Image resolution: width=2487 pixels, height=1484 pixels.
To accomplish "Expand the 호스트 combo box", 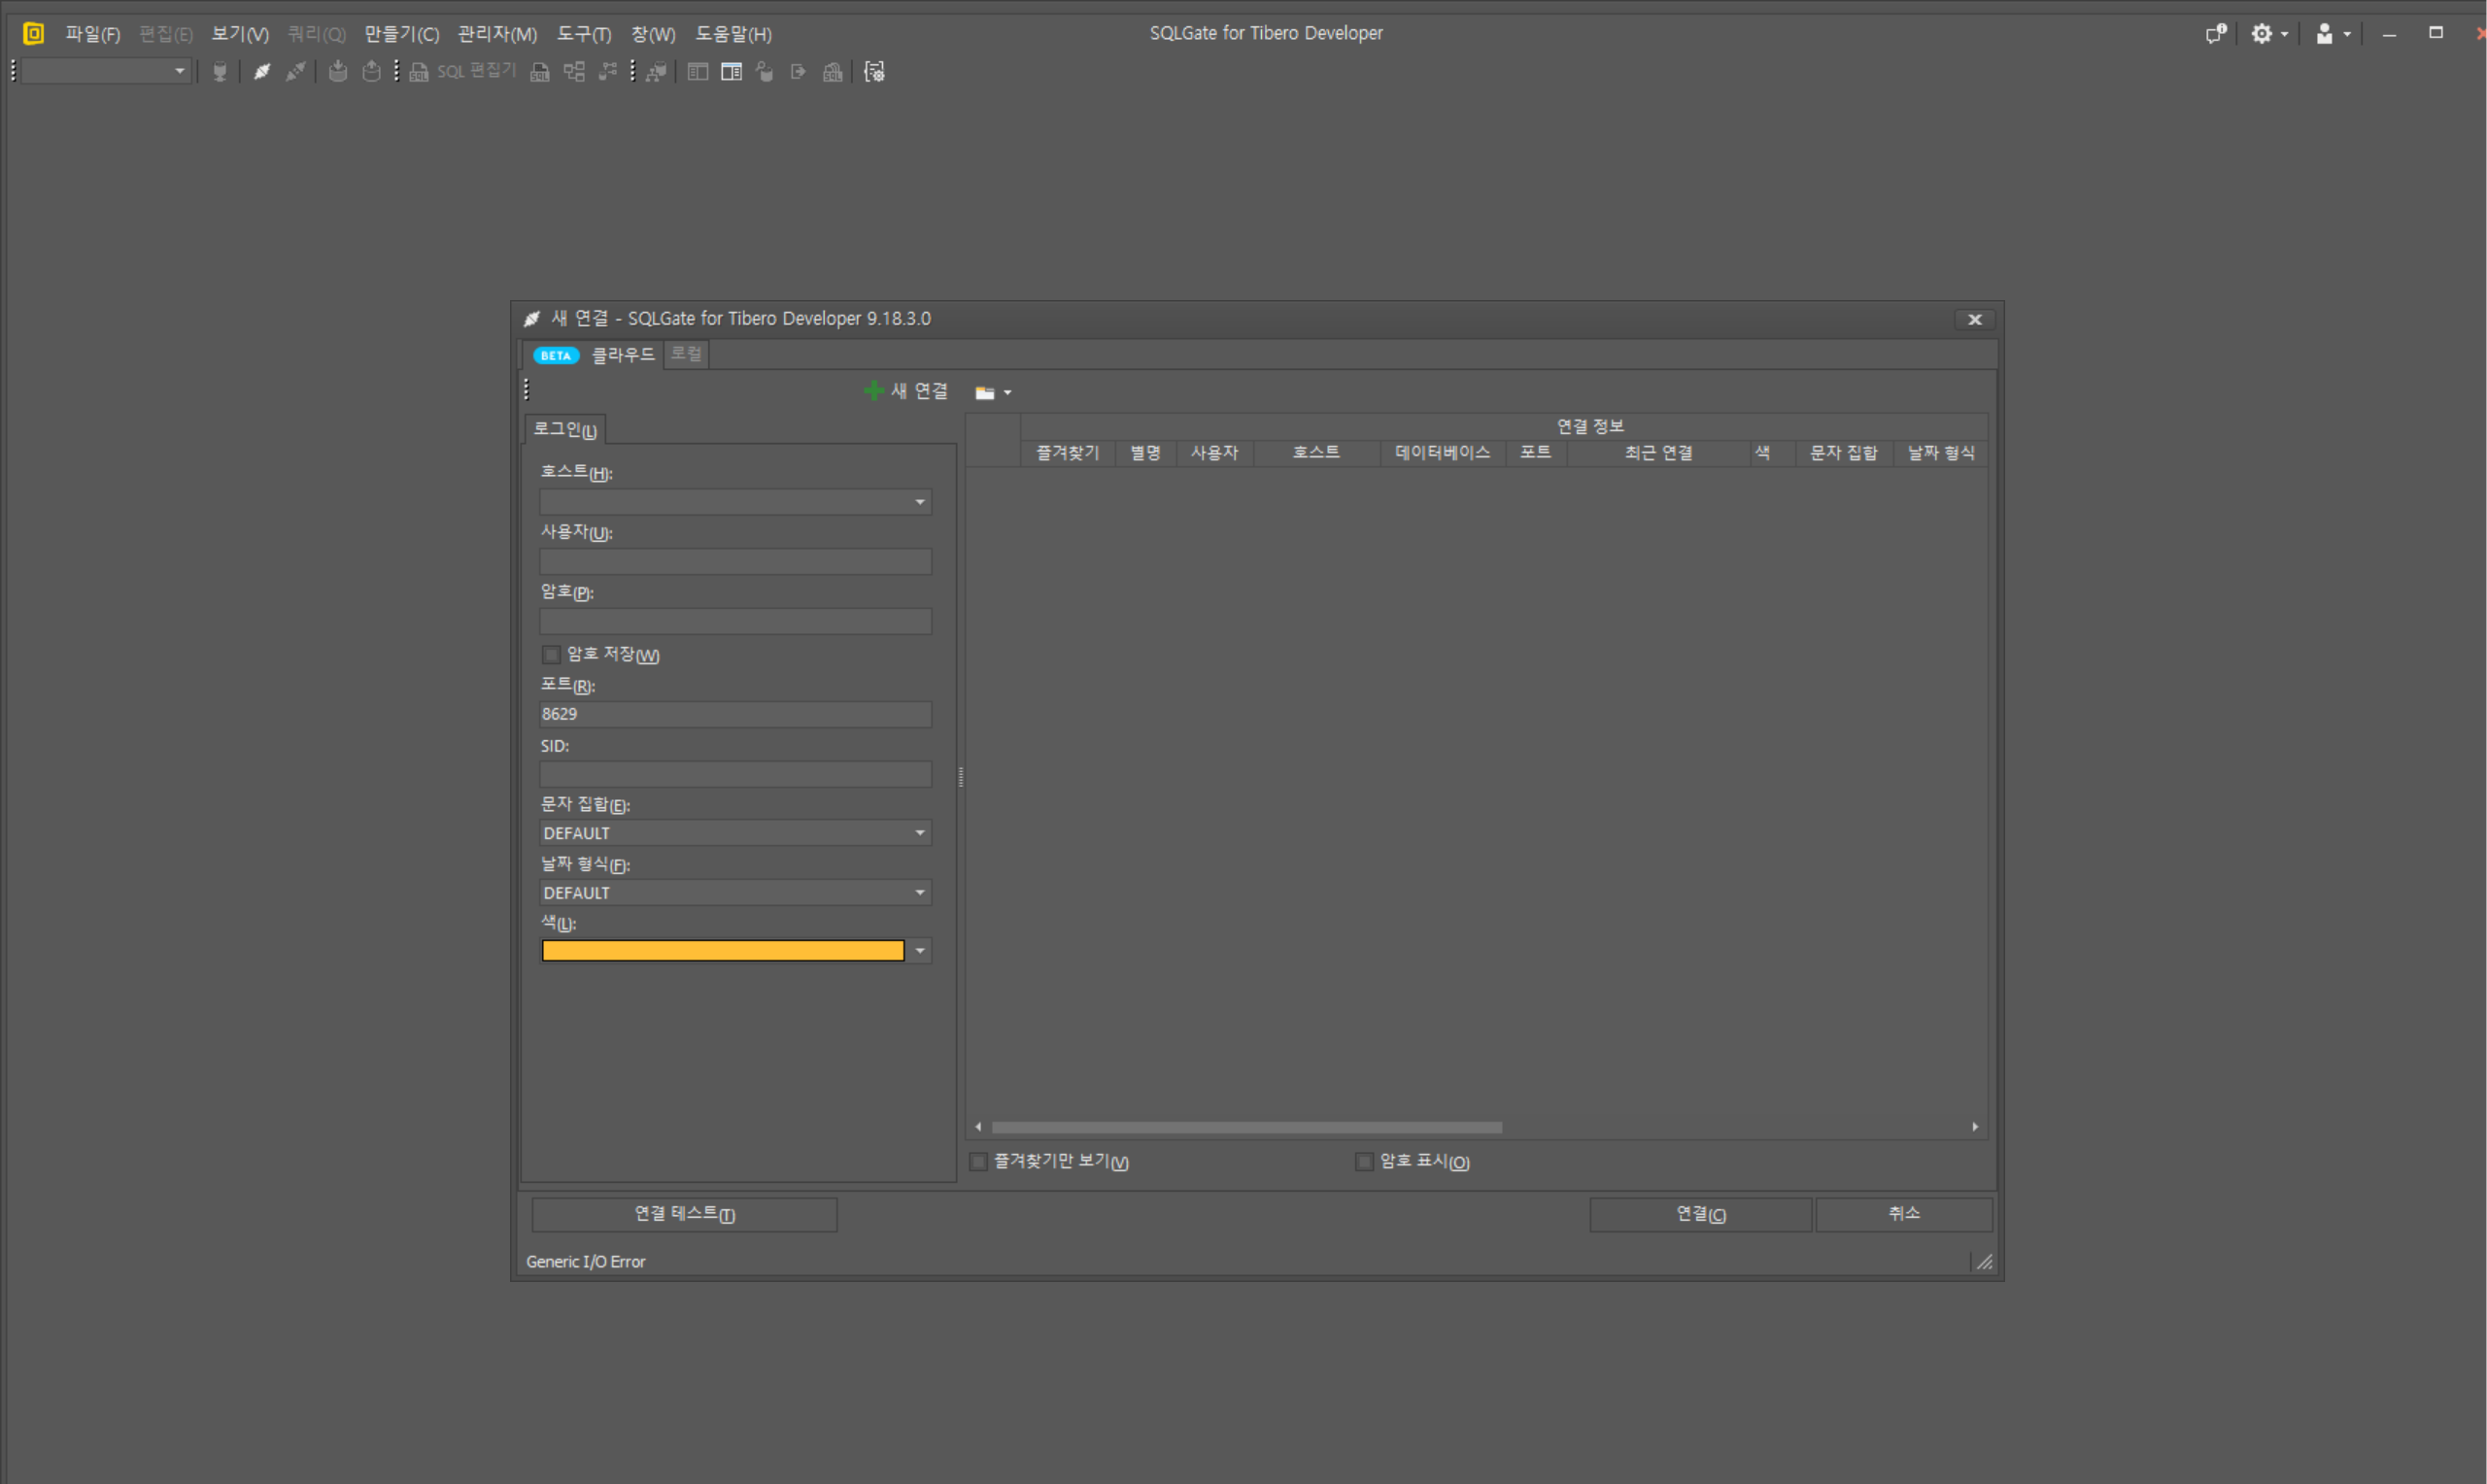I will pyautogui.click(x=919, y=502).
